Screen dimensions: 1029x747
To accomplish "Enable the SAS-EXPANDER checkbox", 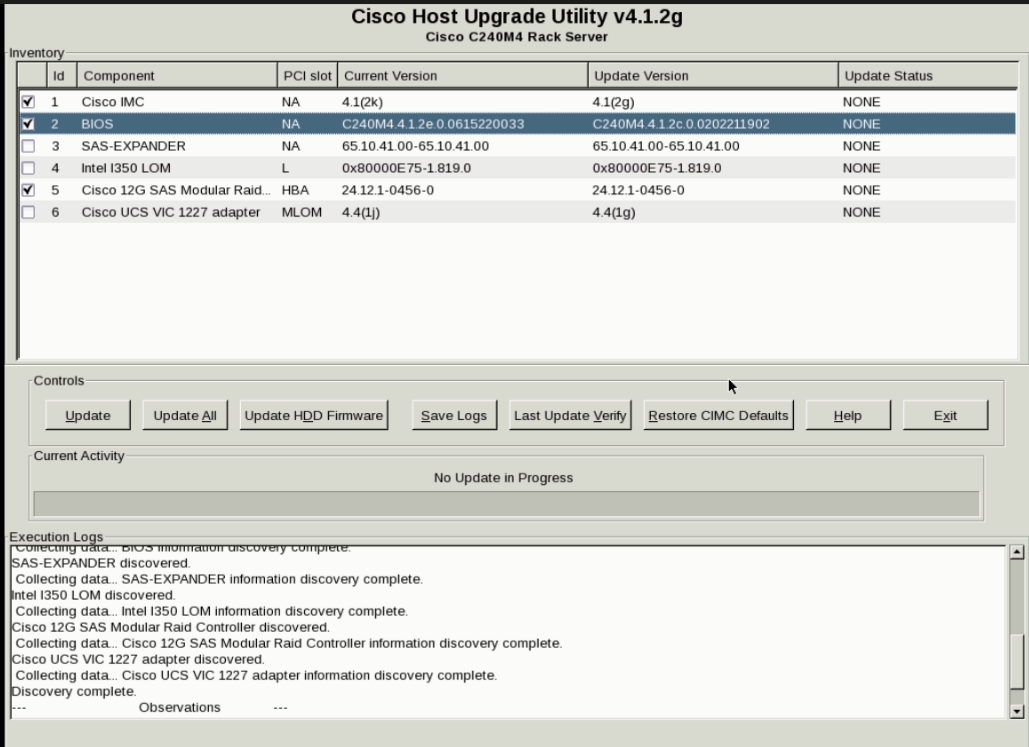I will coord(28,145).
